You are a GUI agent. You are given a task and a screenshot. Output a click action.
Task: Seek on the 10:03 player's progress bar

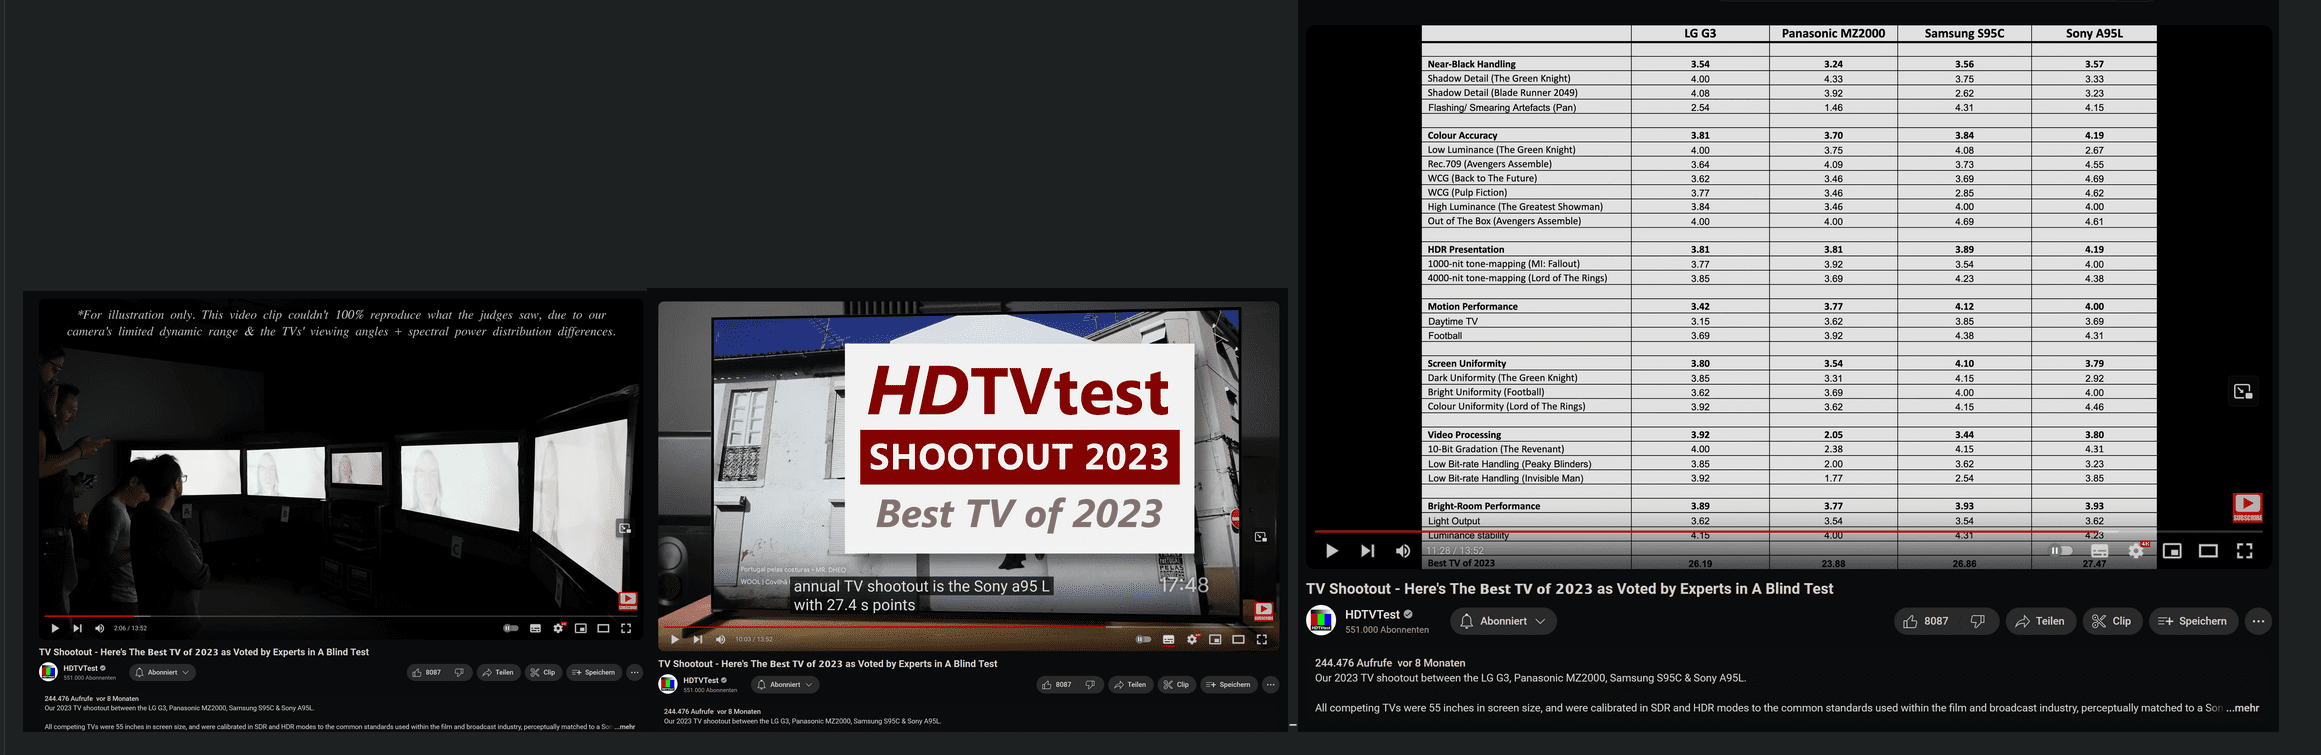pyautogui.click(x=968, y=626)
